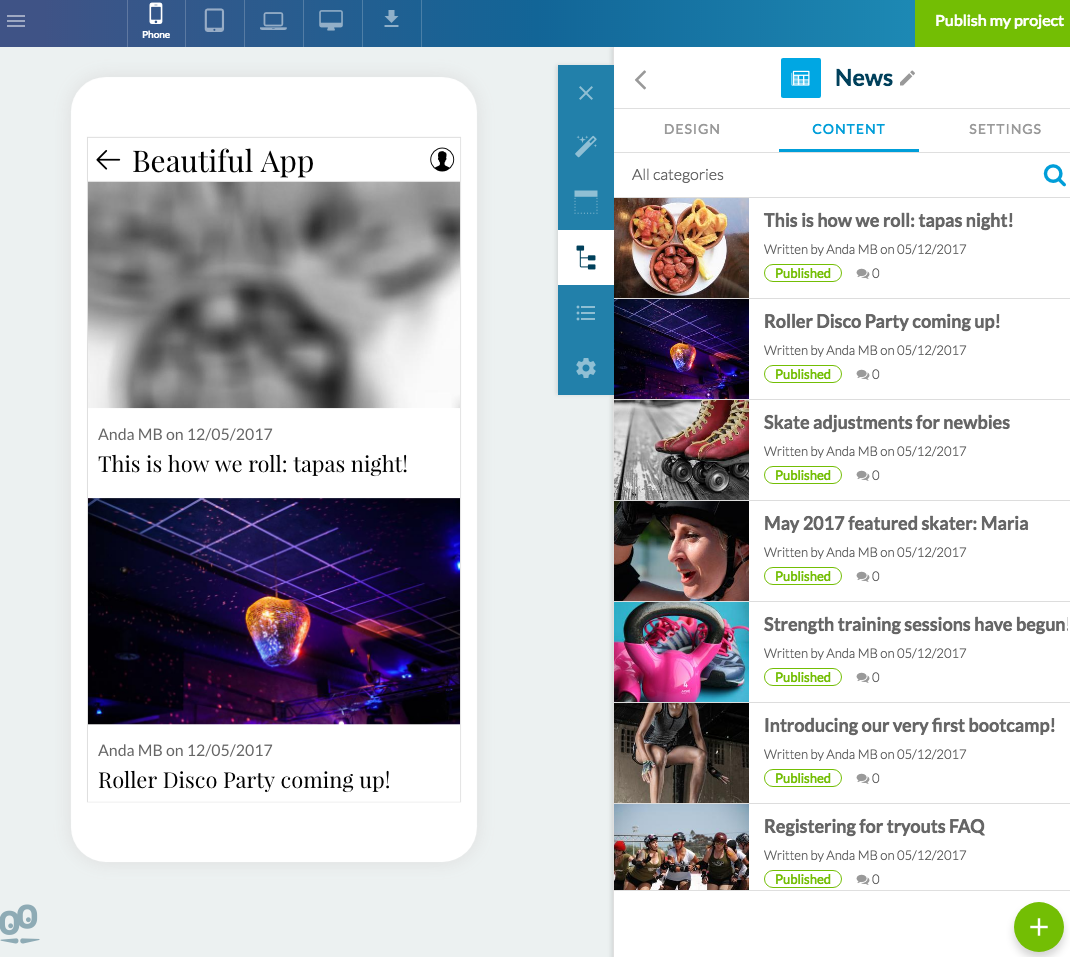The image size is (1070, 957).
Task: Switch to the Settings tab
Action: click(x=1005, y=129)
